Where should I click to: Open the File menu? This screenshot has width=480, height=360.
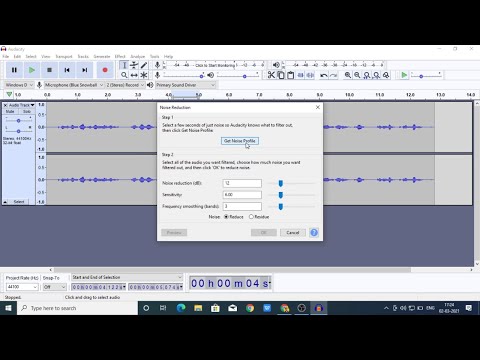point(6,56)
